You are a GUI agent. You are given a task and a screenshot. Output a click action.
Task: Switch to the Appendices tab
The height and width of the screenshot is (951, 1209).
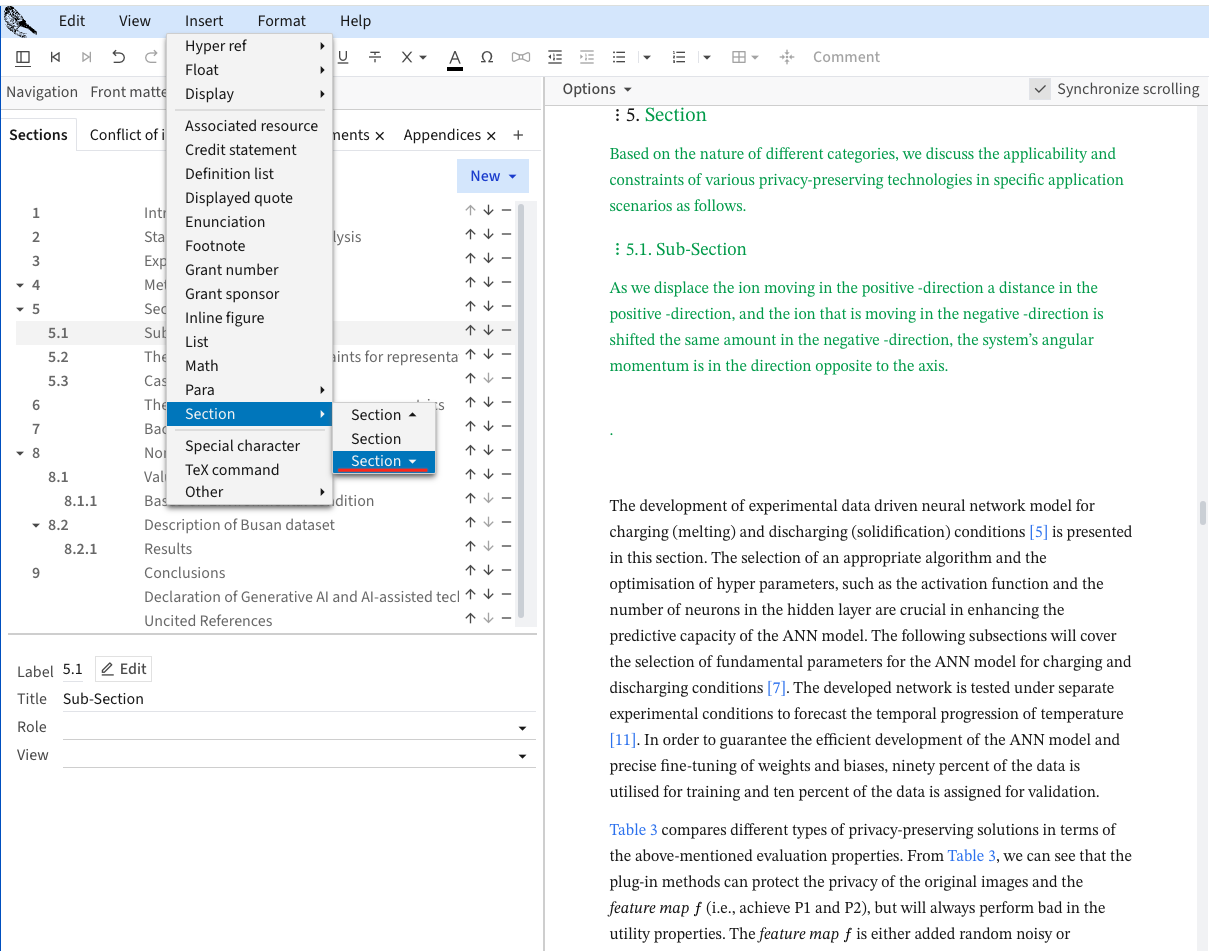tap(442, 135)
